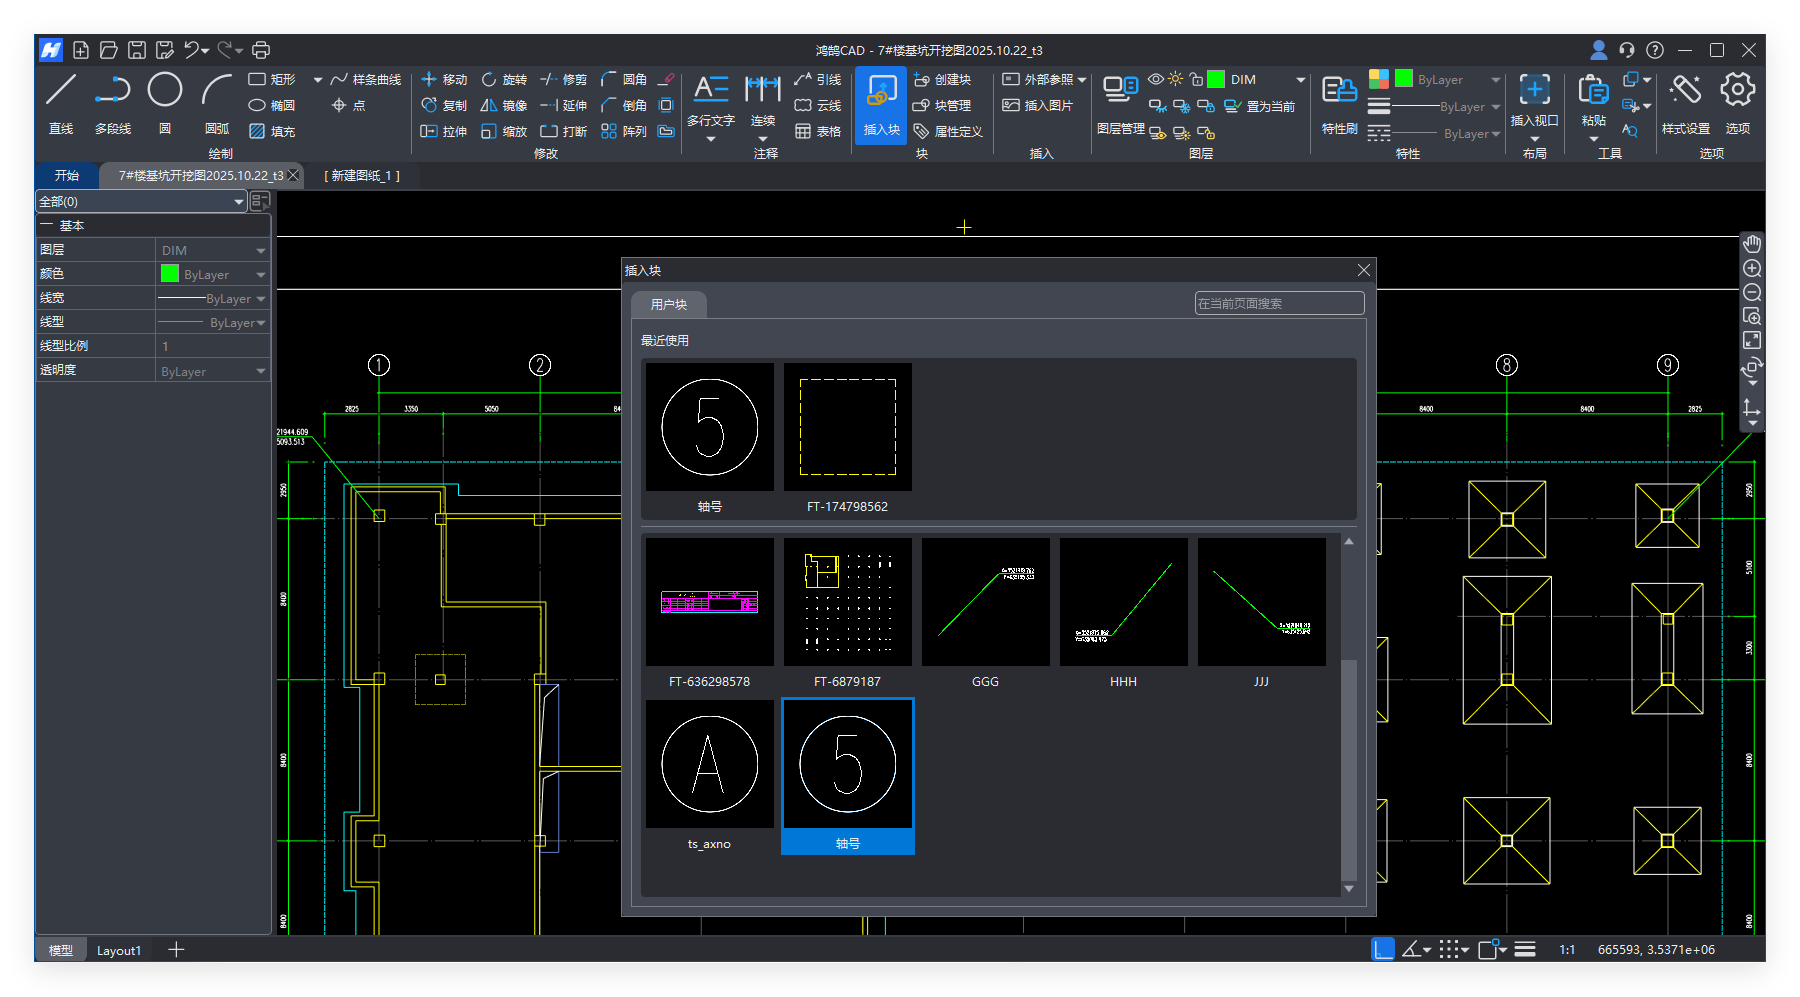Click the Create Block (创建块) button

coord(942,79)
